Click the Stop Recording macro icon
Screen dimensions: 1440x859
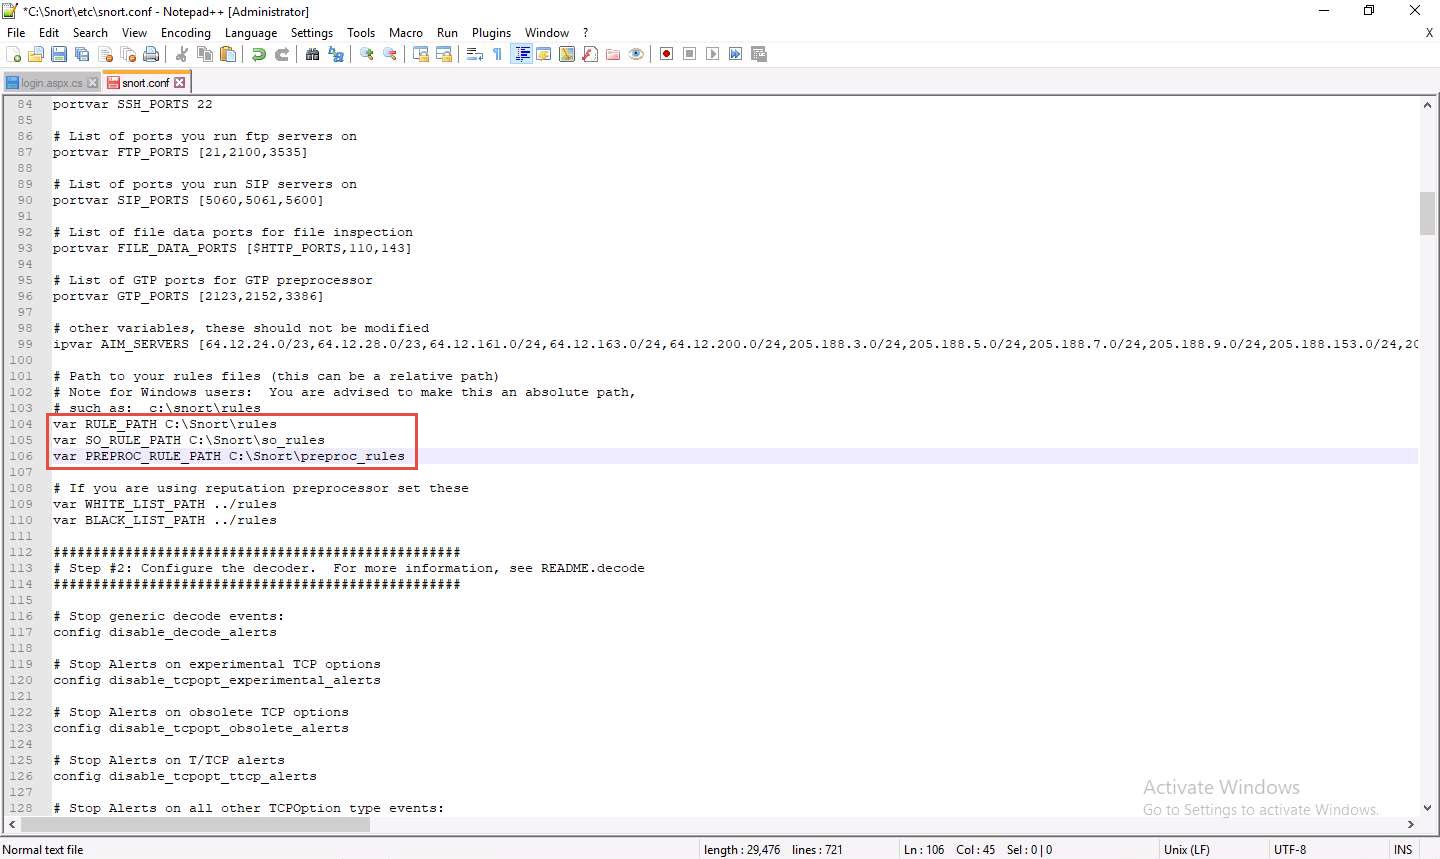[689, 54]
